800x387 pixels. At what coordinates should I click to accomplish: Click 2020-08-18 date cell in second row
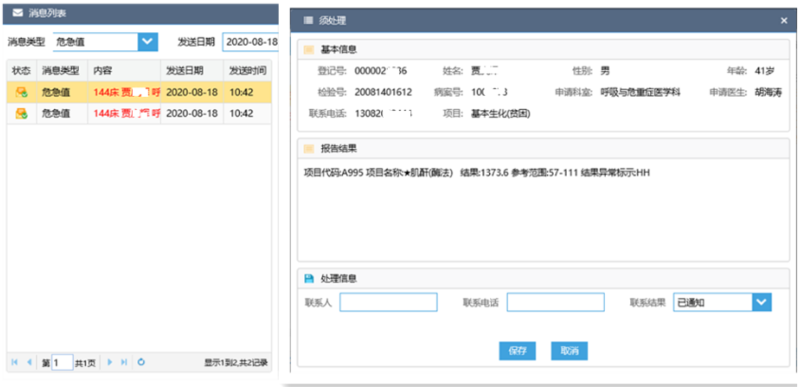point(192,114)
